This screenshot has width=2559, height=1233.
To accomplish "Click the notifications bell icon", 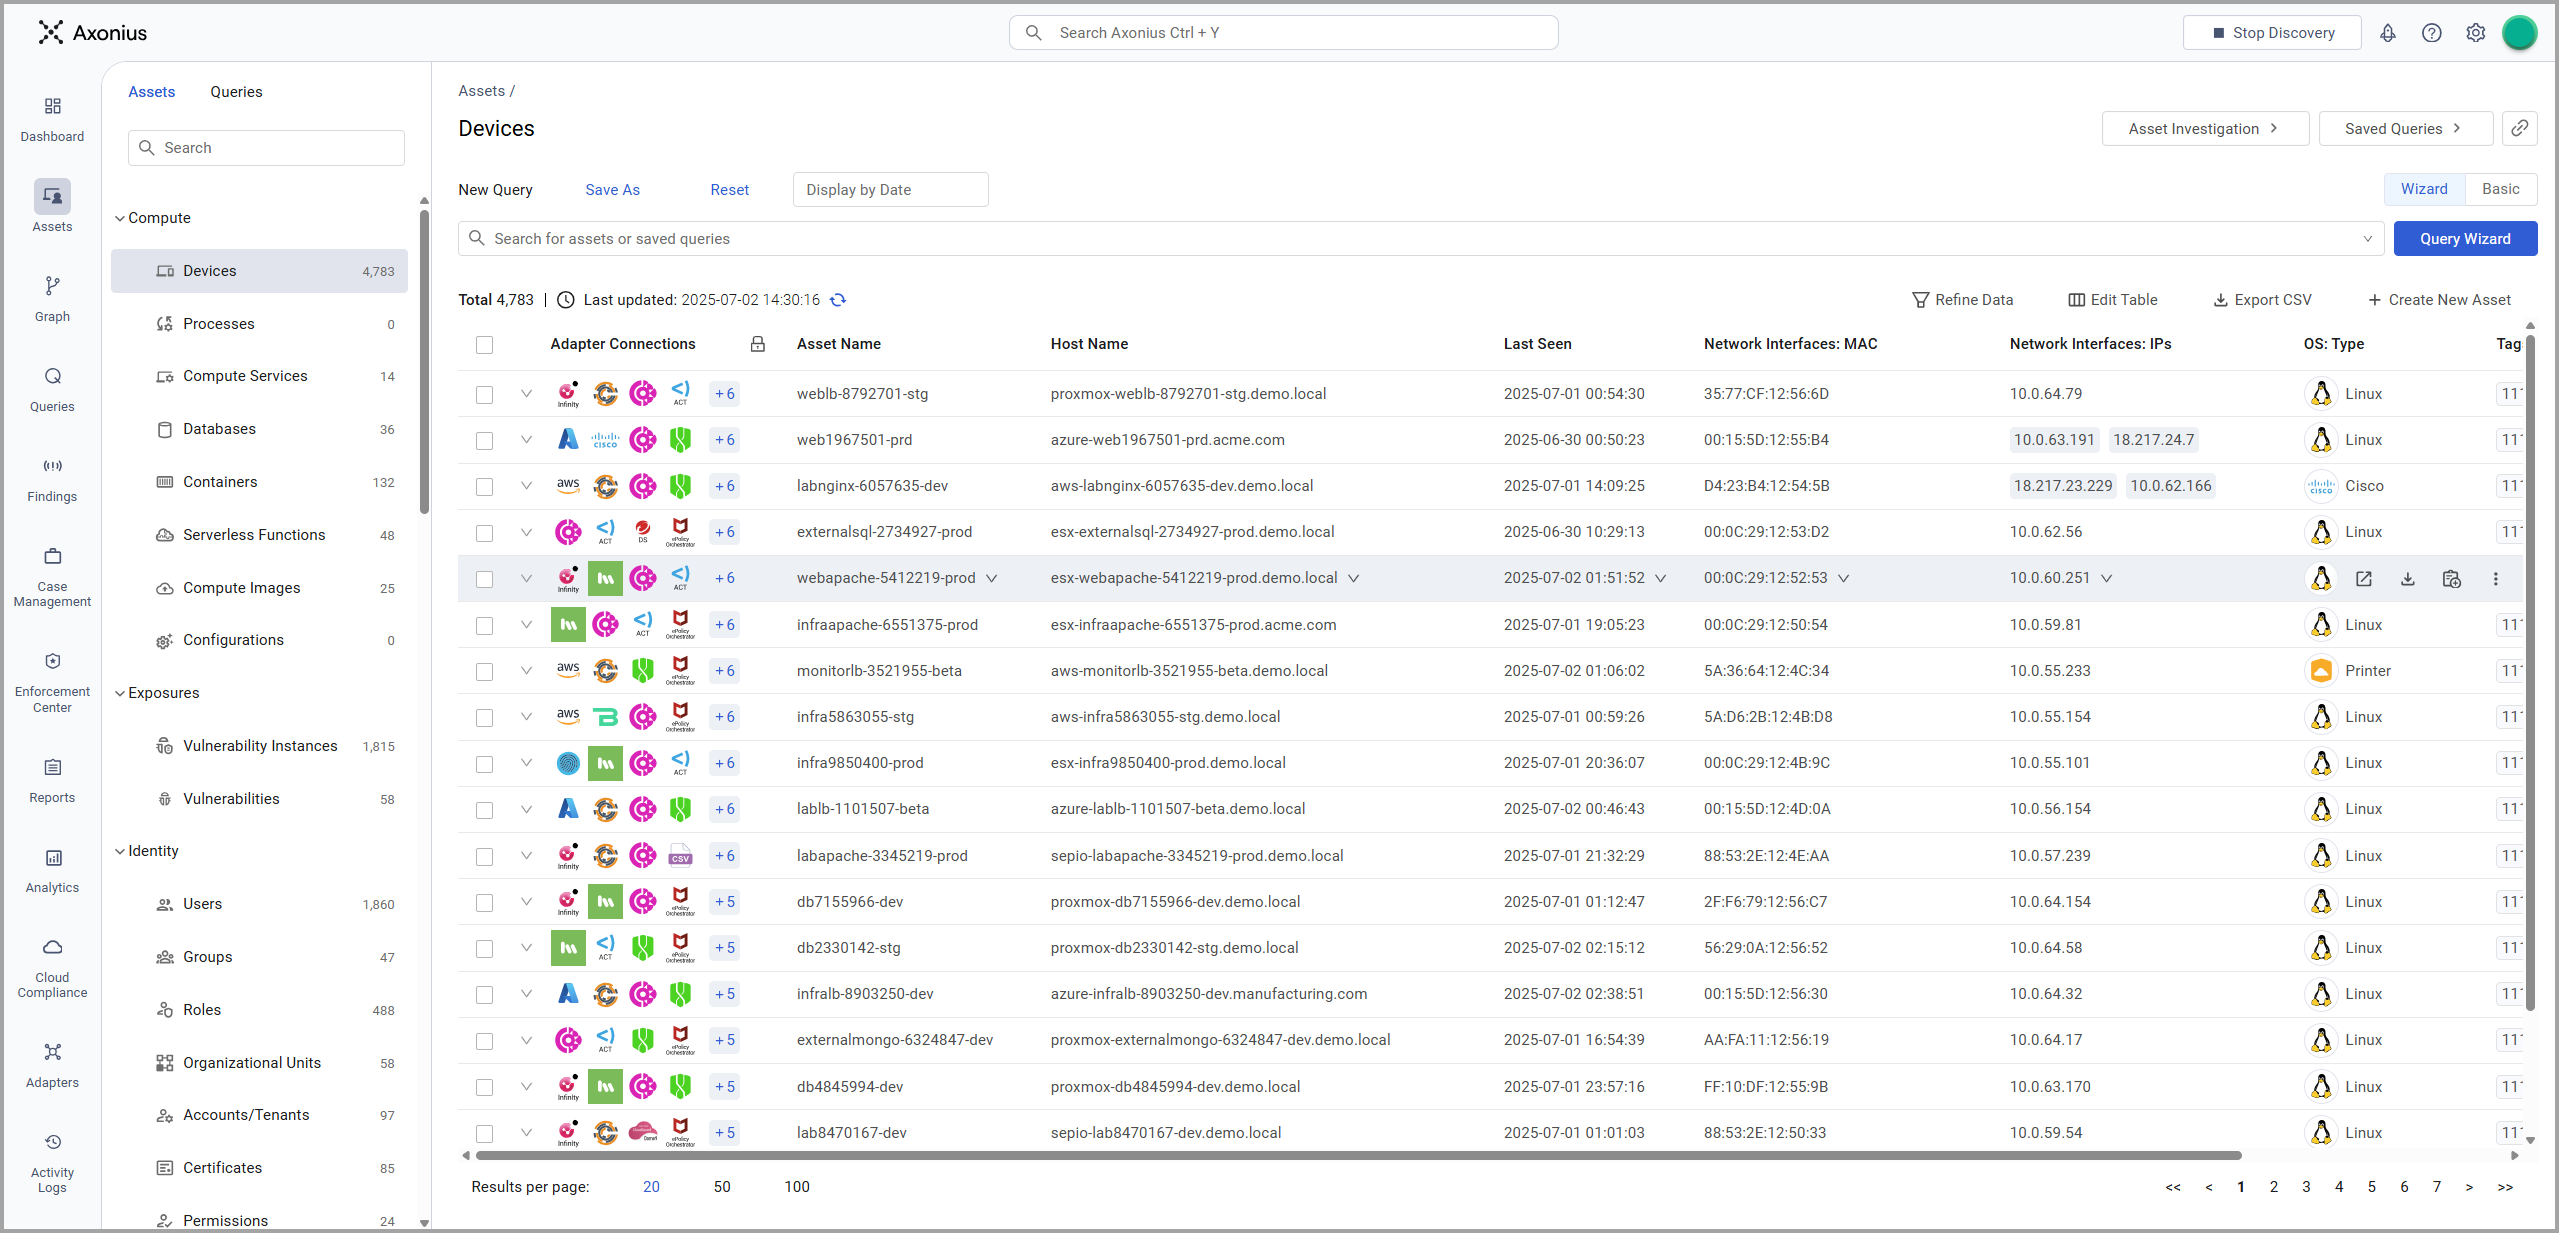I will point(2387,33).
